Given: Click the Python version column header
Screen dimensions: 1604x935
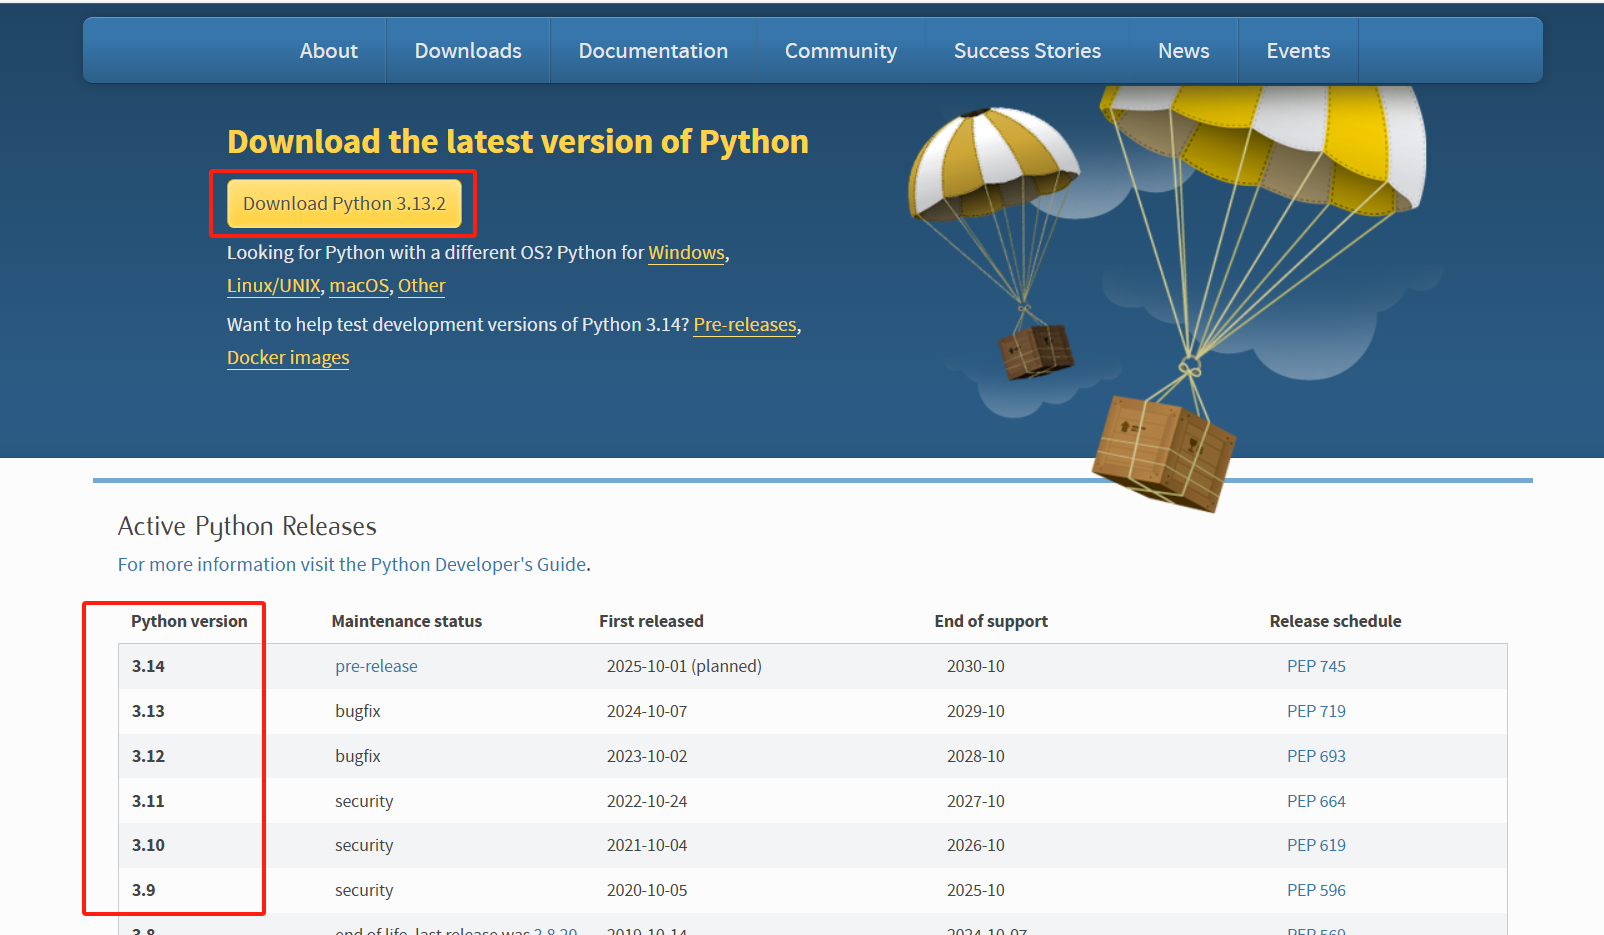Looking at the screenshot, I should click(189, 621).
